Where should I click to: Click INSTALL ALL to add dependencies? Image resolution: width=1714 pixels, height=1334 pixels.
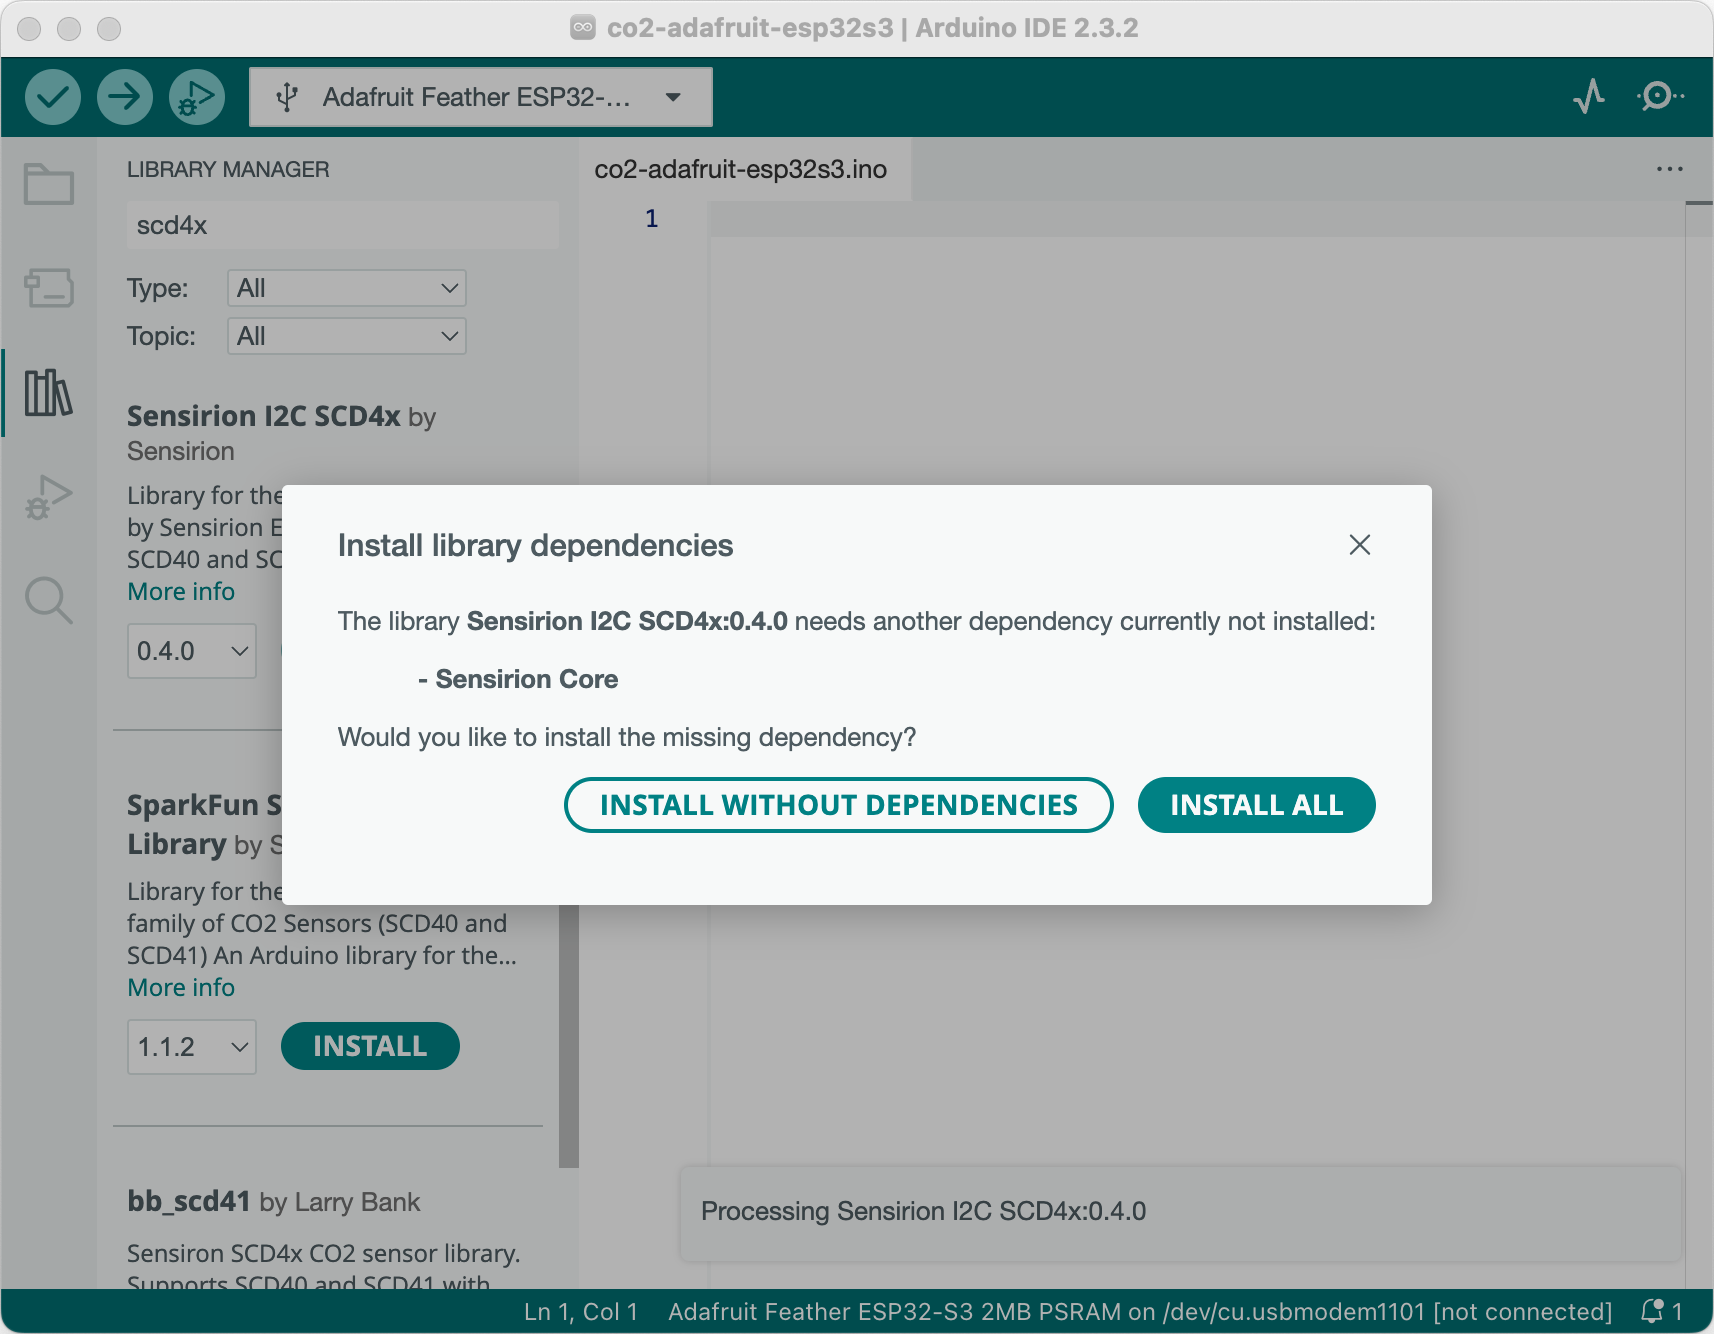pyautogui.click(x=1256, y=805)
